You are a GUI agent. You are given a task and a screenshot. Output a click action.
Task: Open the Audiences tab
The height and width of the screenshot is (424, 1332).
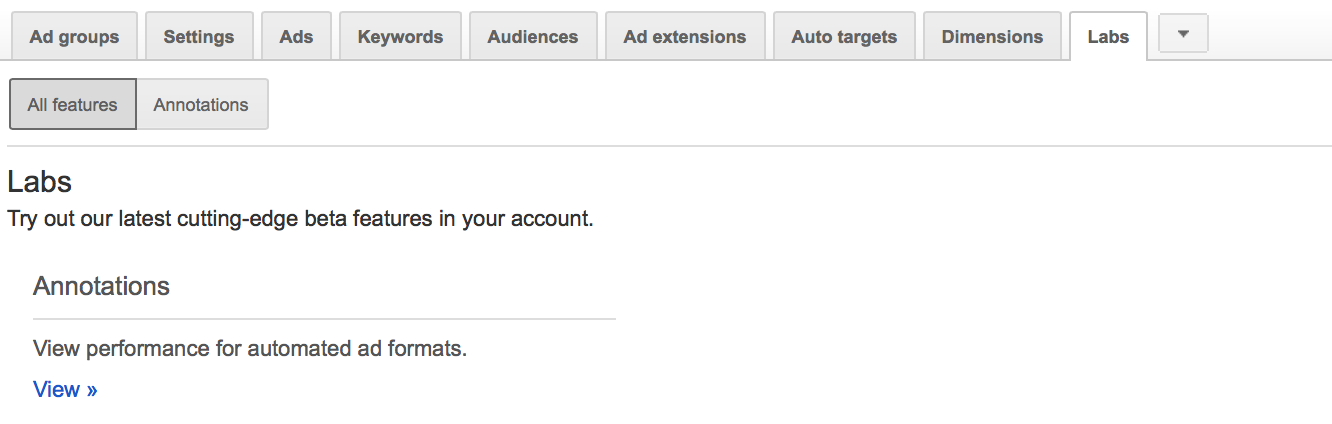[x=533, y=37]
